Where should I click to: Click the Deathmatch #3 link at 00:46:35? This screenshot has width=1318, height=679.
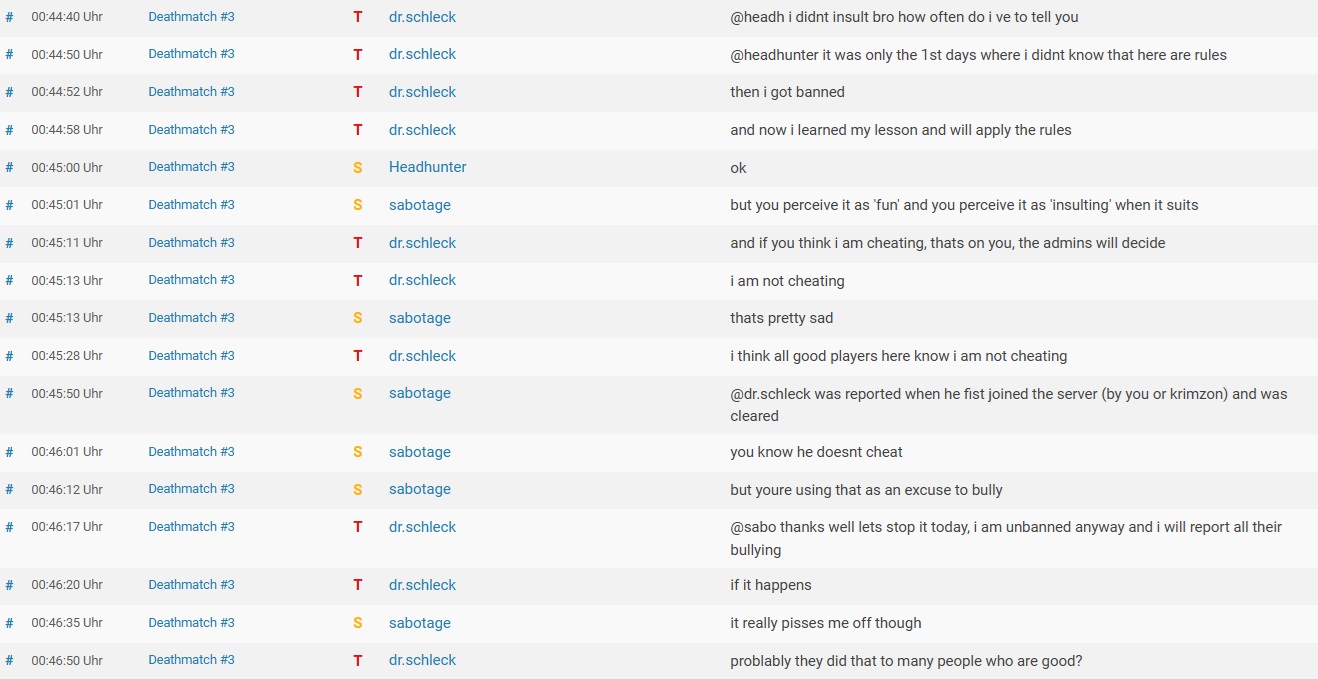[x=191, y=623]
